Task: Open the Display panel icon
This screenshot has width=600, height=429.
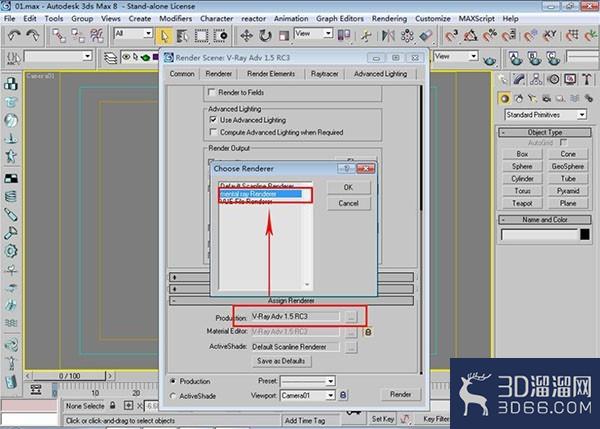Action: tap(570, 79)
